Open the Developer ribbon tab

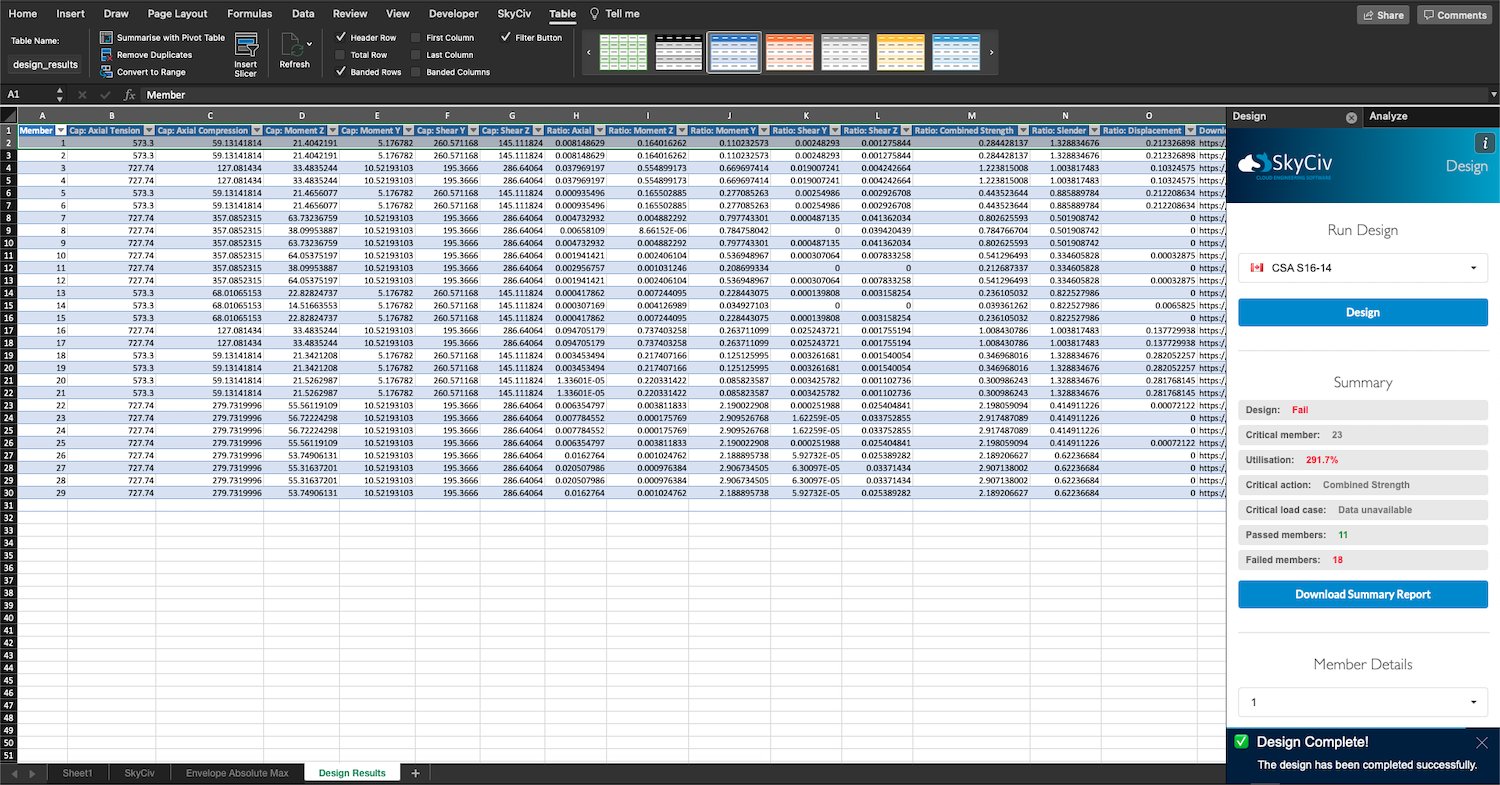[453, 14]
